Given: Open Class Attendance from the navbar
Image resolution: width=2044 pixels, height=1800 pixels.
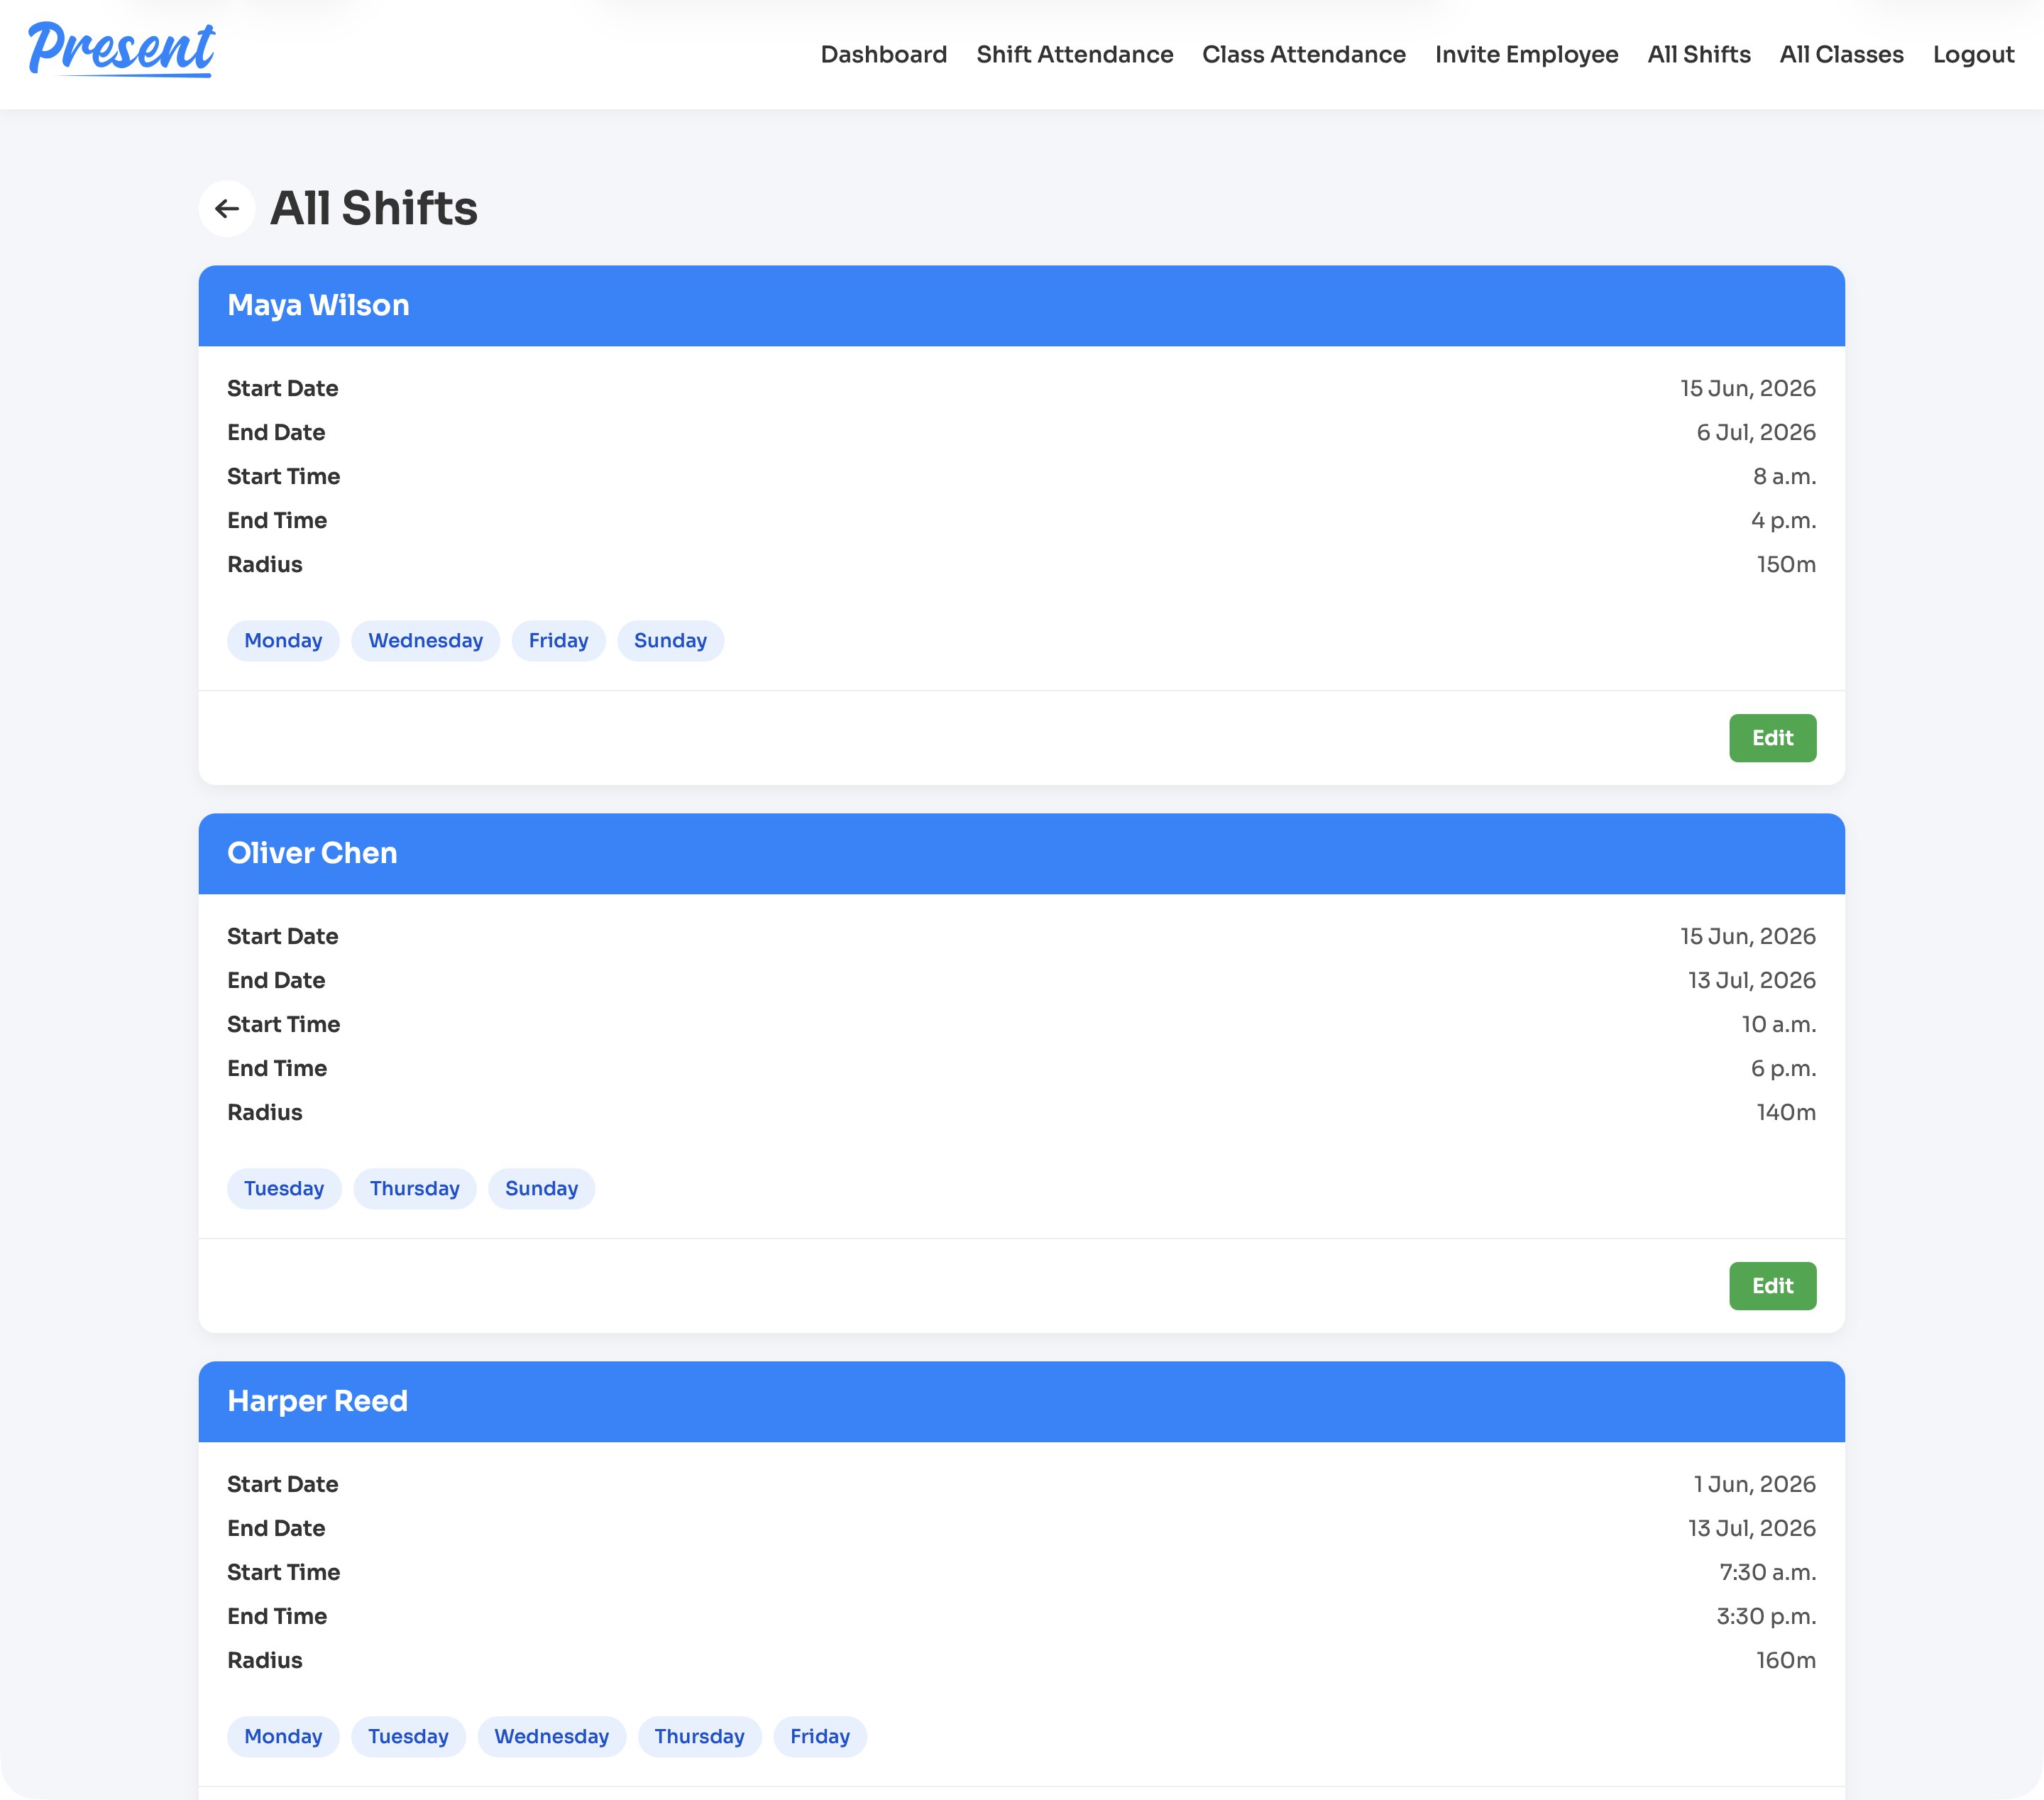Looking at the screenshot, I should 1303,54.
